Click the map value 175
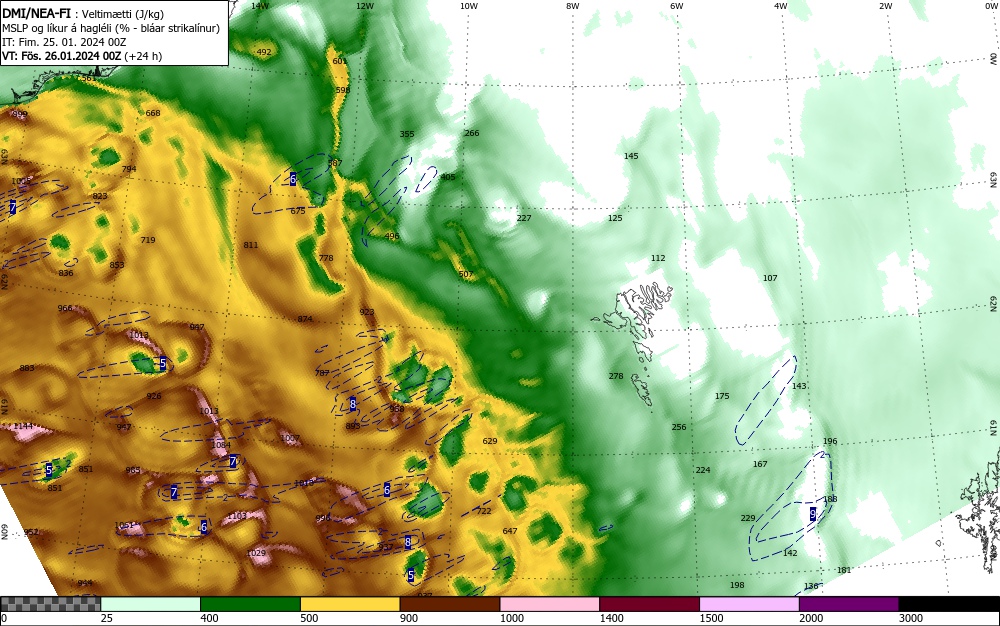Viewport: 1000px width, 626px height. pyautogui.click(x=722, y=396)
